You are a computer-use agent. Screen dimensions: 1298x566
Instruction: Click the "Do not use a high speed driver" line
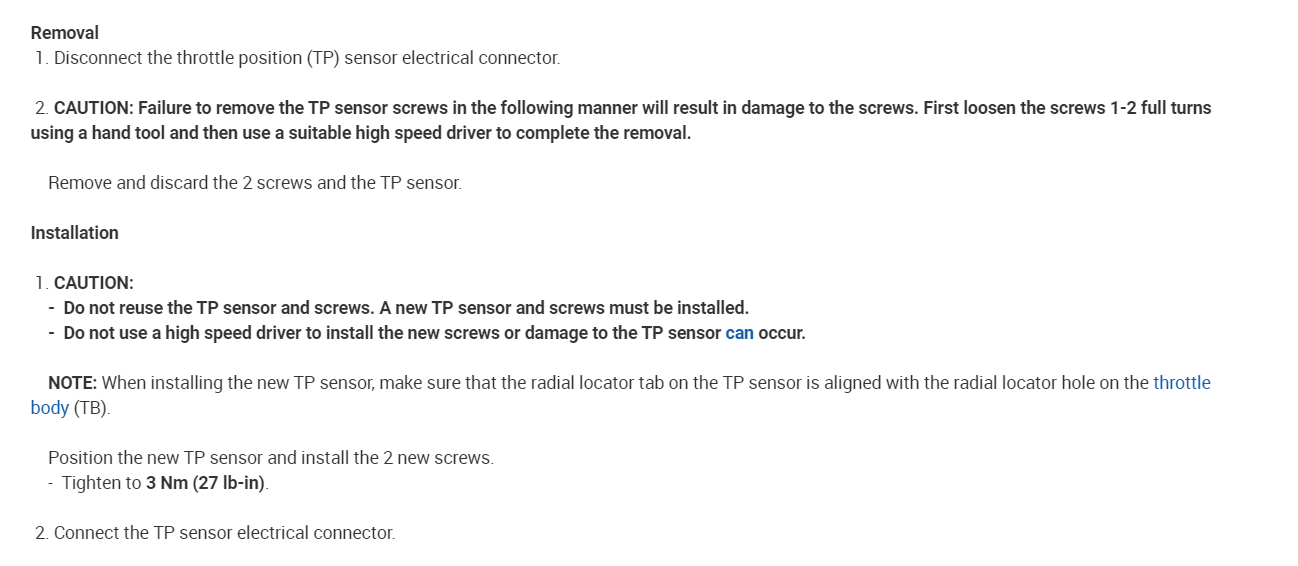coord(390,333)
